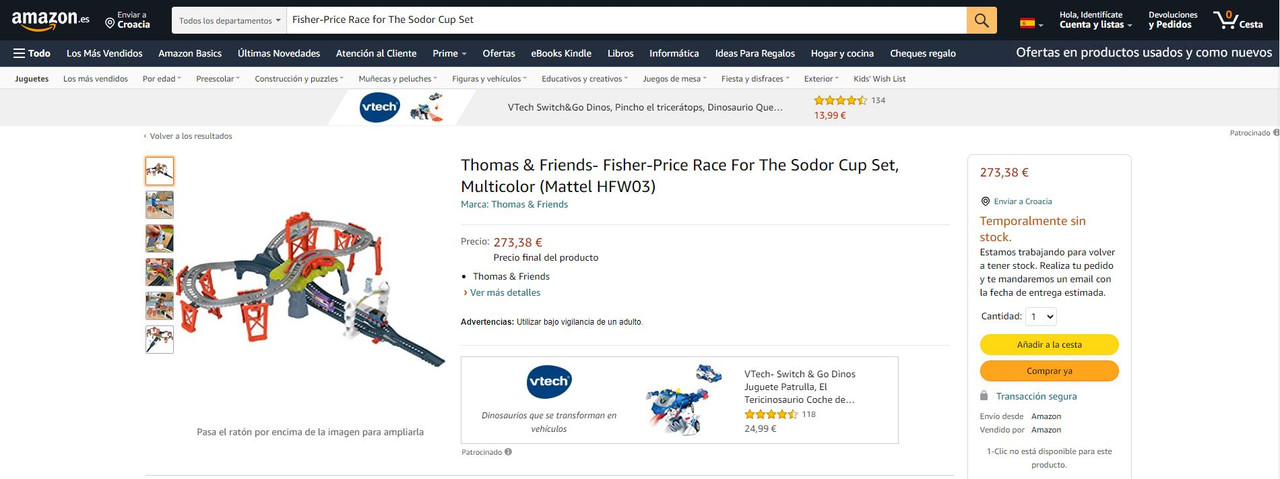The image size is (1280, 479).
Task: Click Volver a los resultados link
Action: click(190, 136)
